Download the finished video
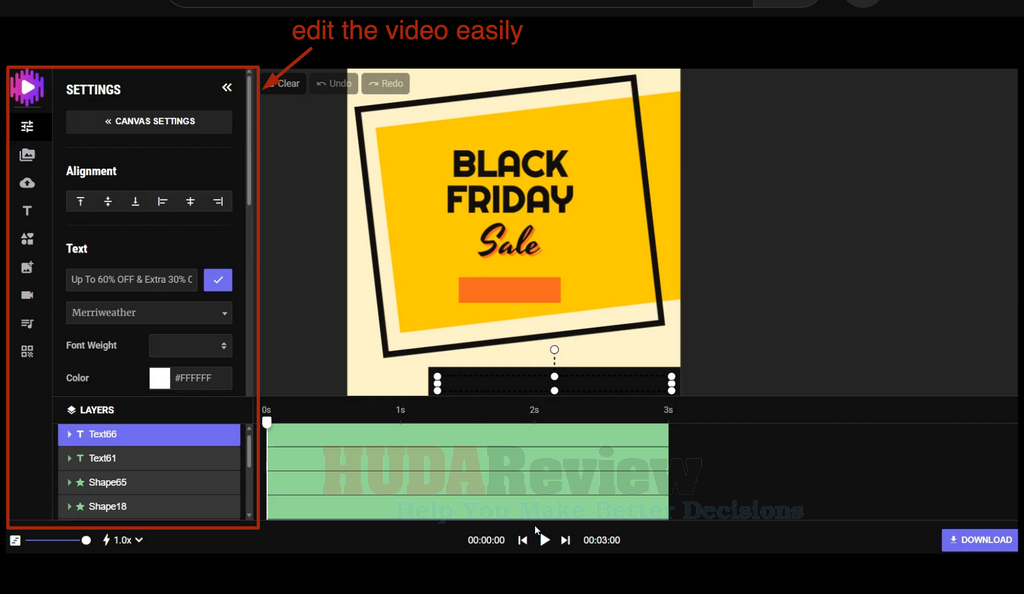This screenshot has height=594, width=1024. (979, 540)
